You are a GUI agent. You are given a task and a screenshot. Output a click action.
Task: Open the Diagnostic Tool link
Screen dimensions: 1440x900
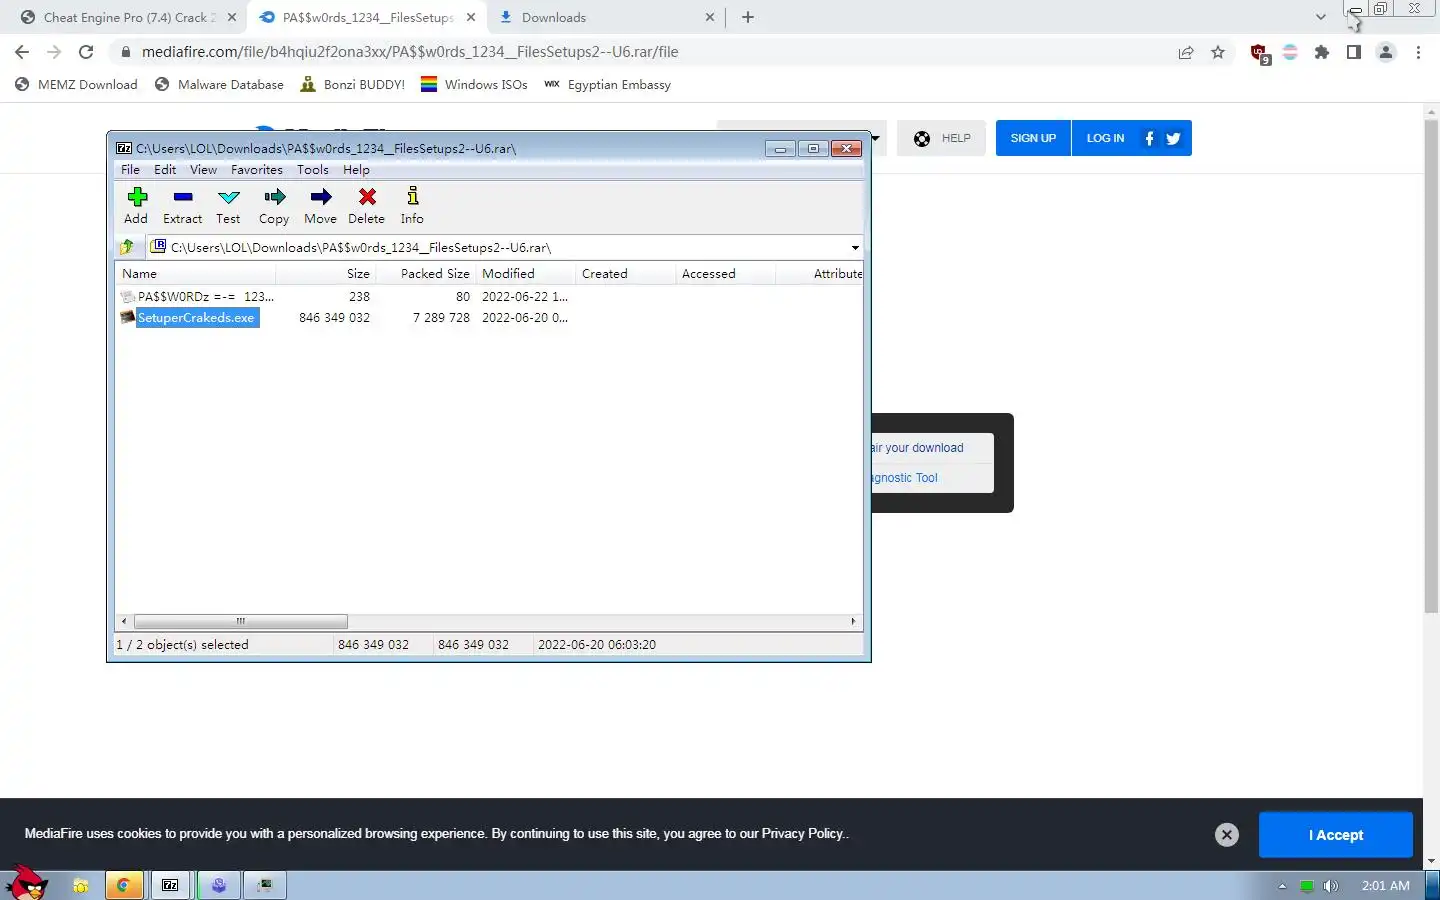click(904, 478)
